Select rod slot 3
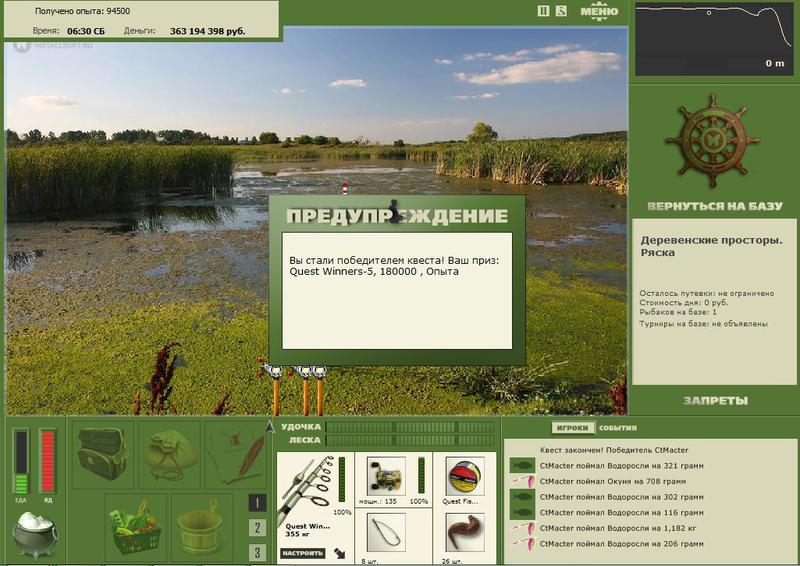 (x=257, y=552)
